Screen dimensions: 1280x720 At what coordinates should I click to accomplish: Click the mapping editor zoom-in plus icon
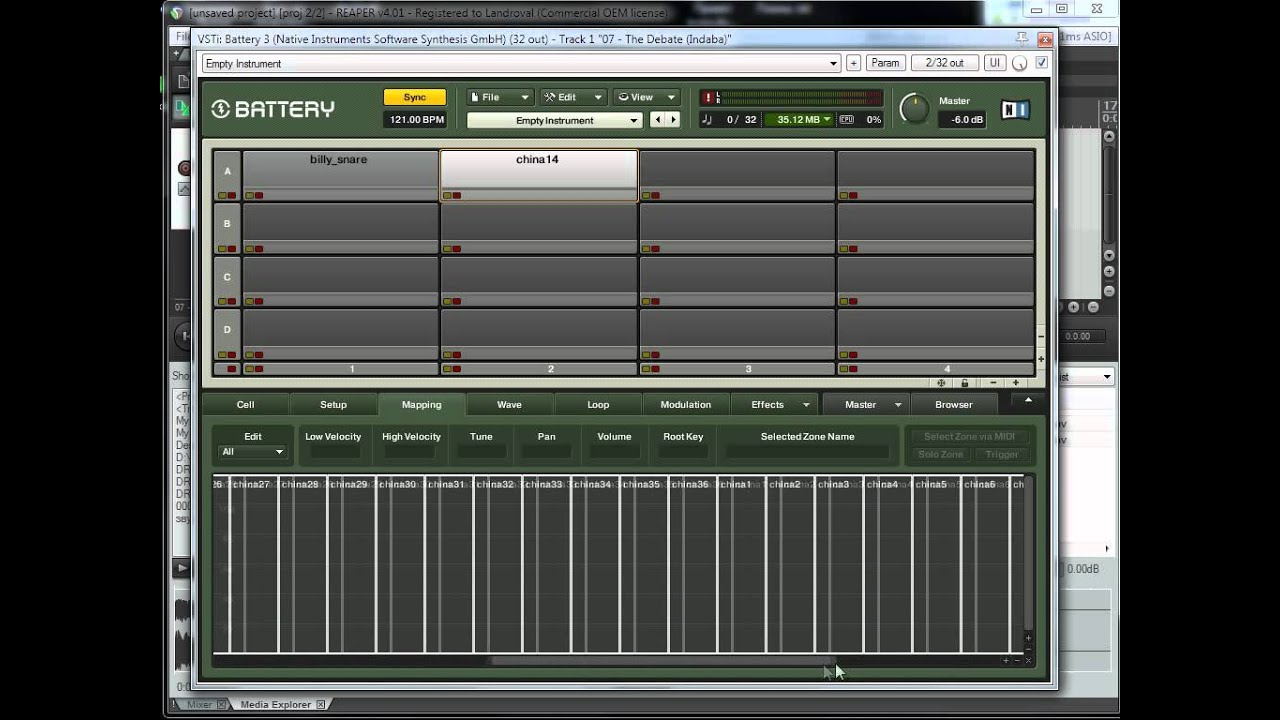[1006, 660]
